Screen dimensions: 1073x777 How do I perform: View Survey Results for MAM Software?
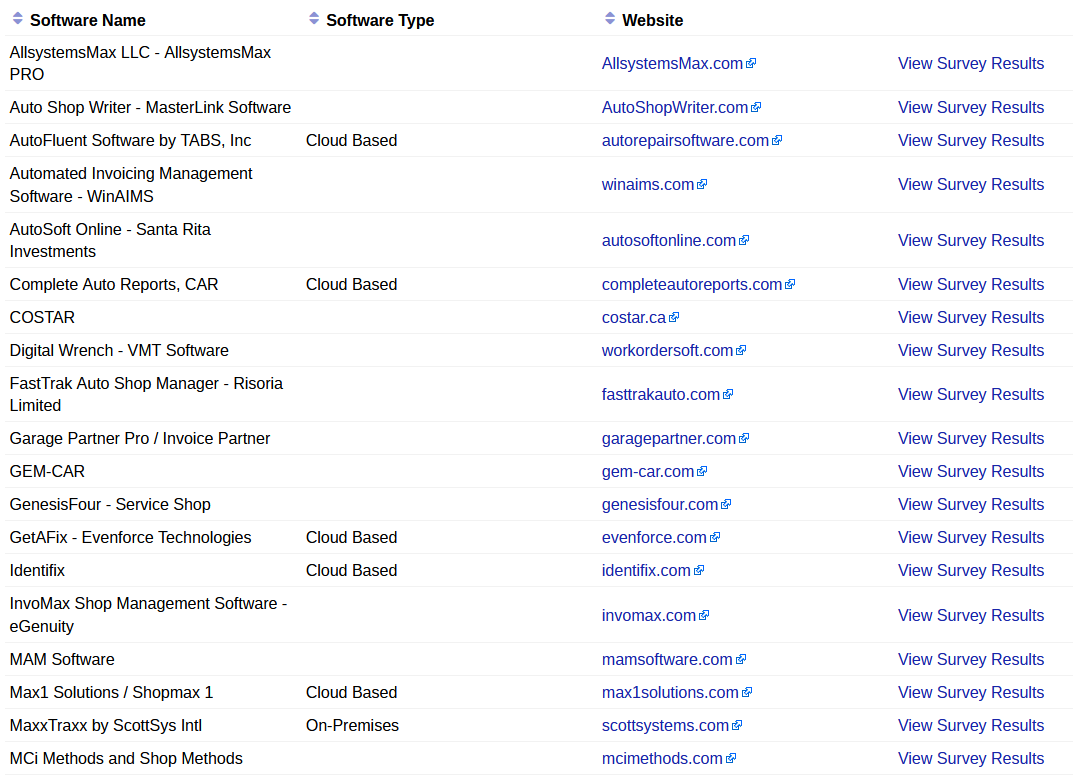(x=970, y=659)
